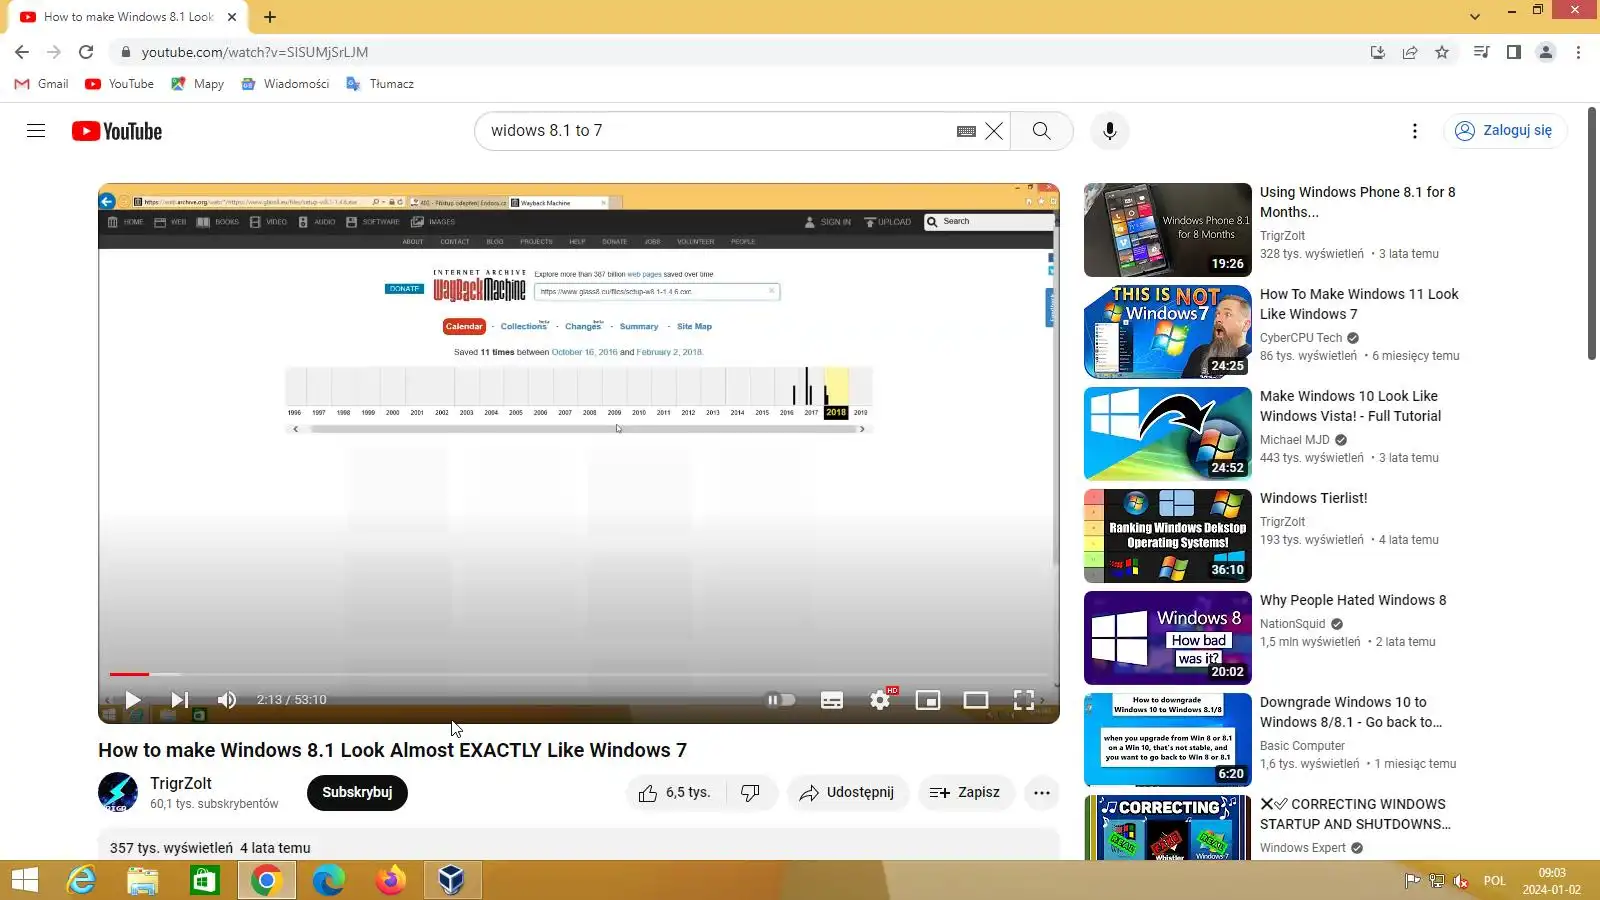Open the YouTube bookmark
Viewport: 1600px width, 900px height.
[120, 84]
